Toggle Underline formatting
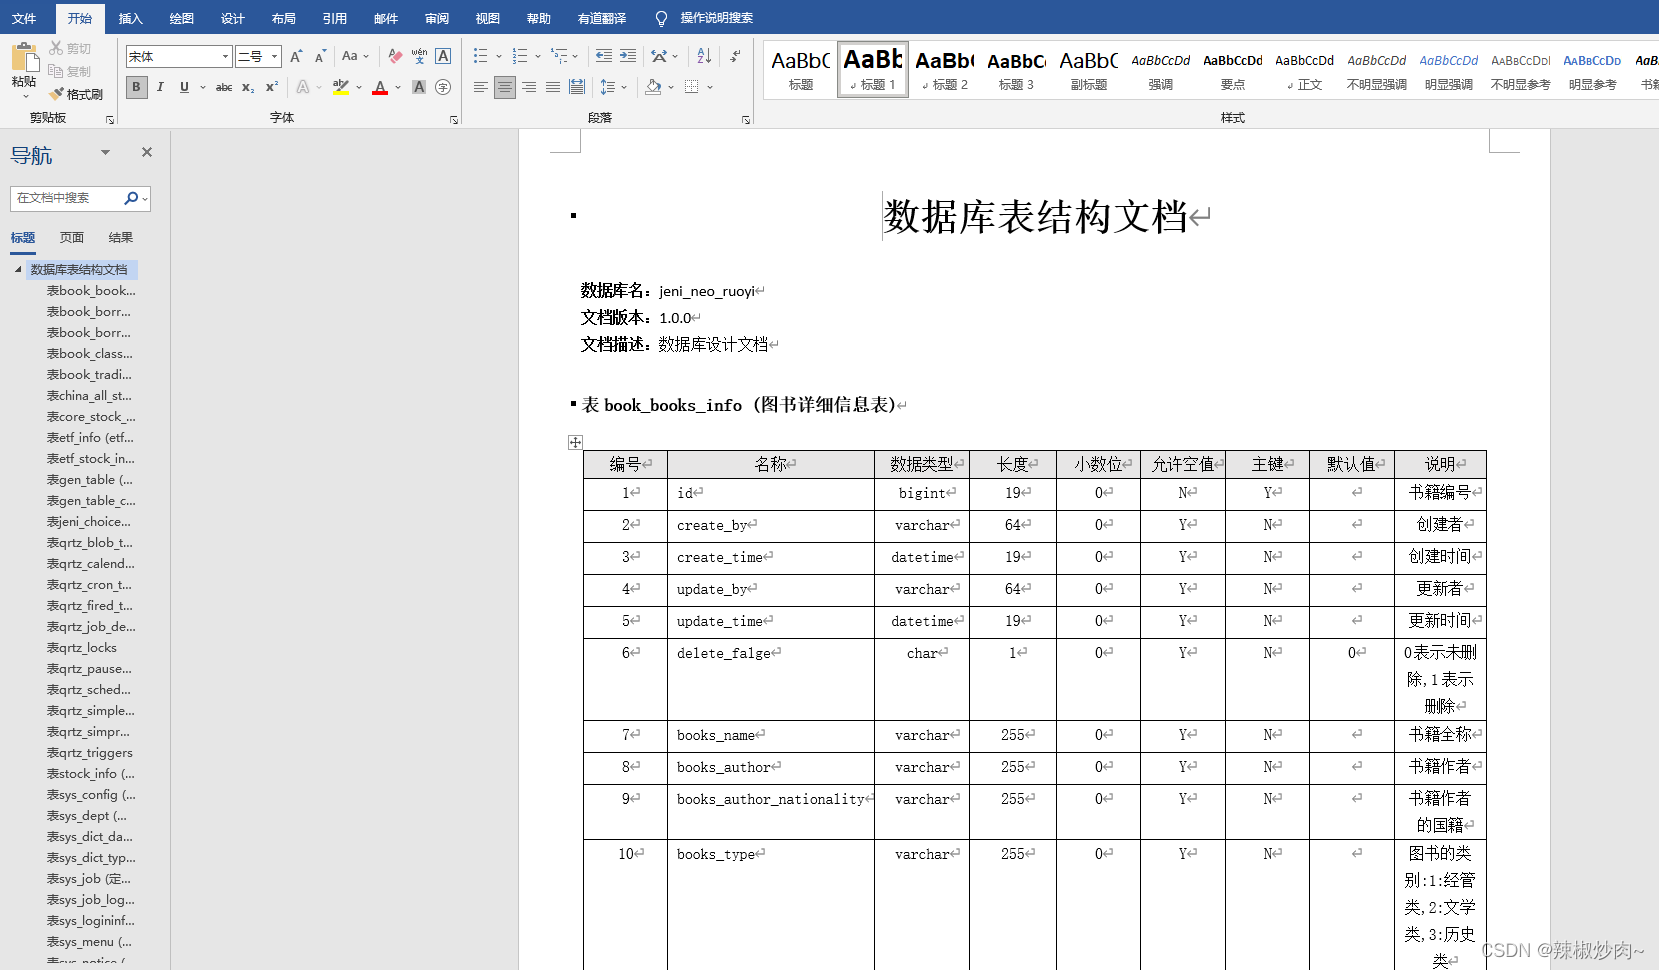This screenshot has width=1659, height=970. [184, 87]
